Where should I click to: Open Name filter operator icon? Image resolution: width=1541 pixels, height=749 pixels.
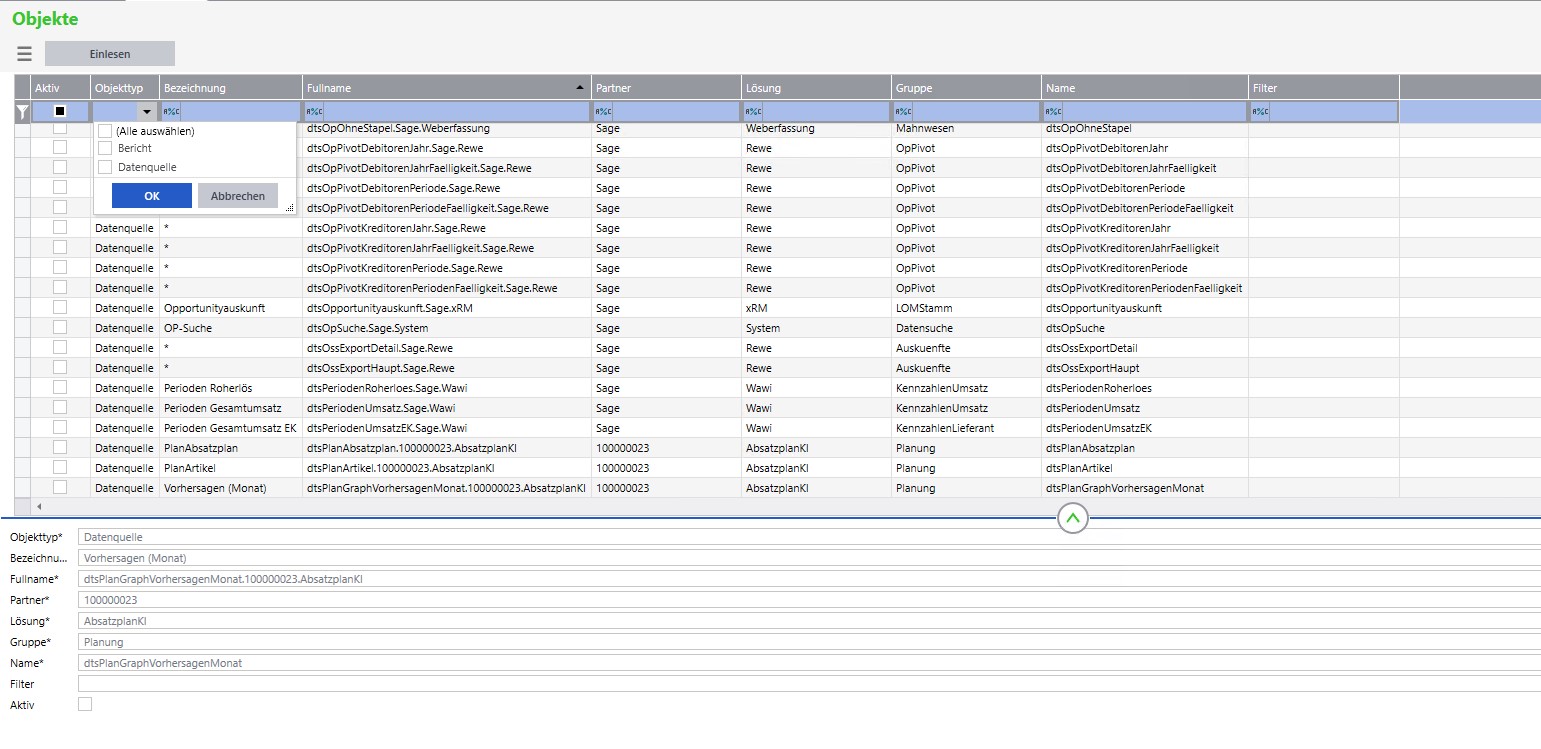(x=1053, y=112)
